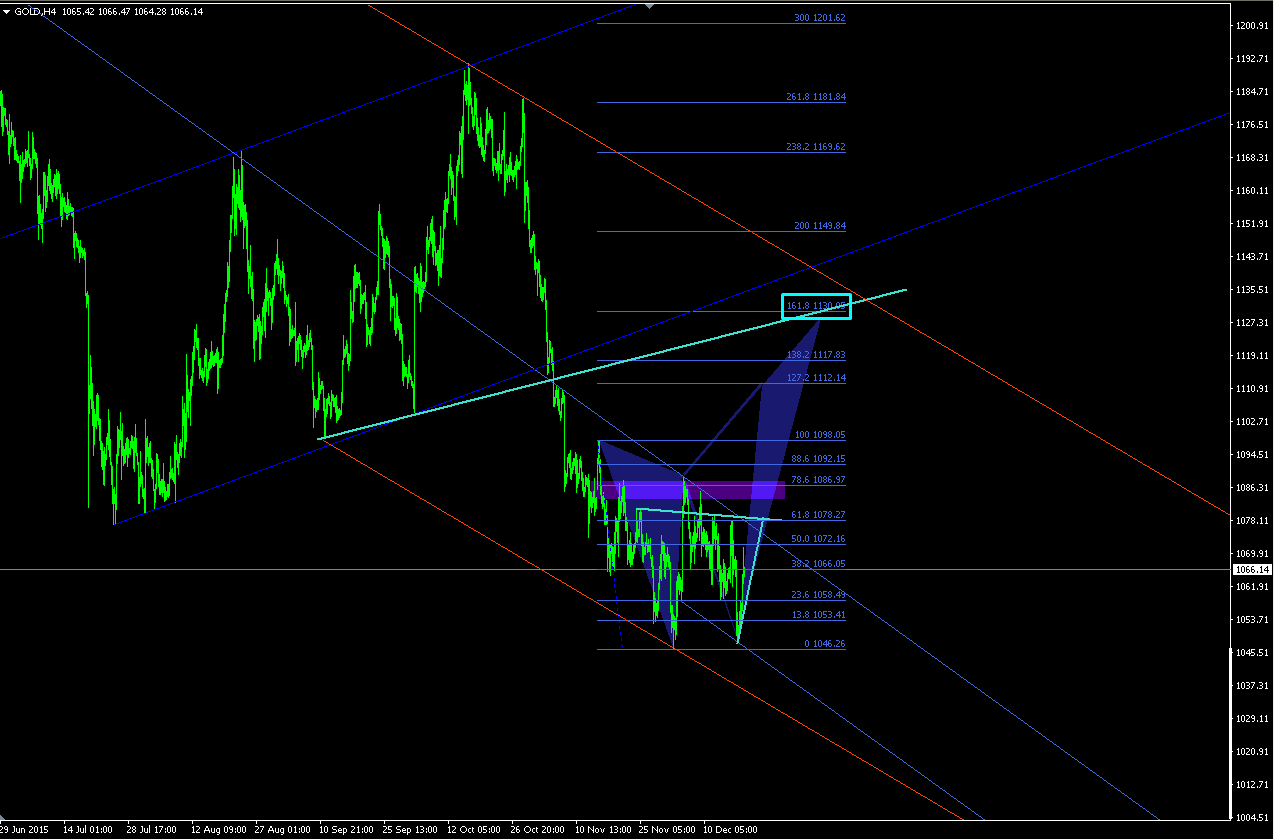Viewport: 1274px width, 839px height.
Task: Click the 61.8 1078.27 Fibonacci label
Action: [818, 515]
